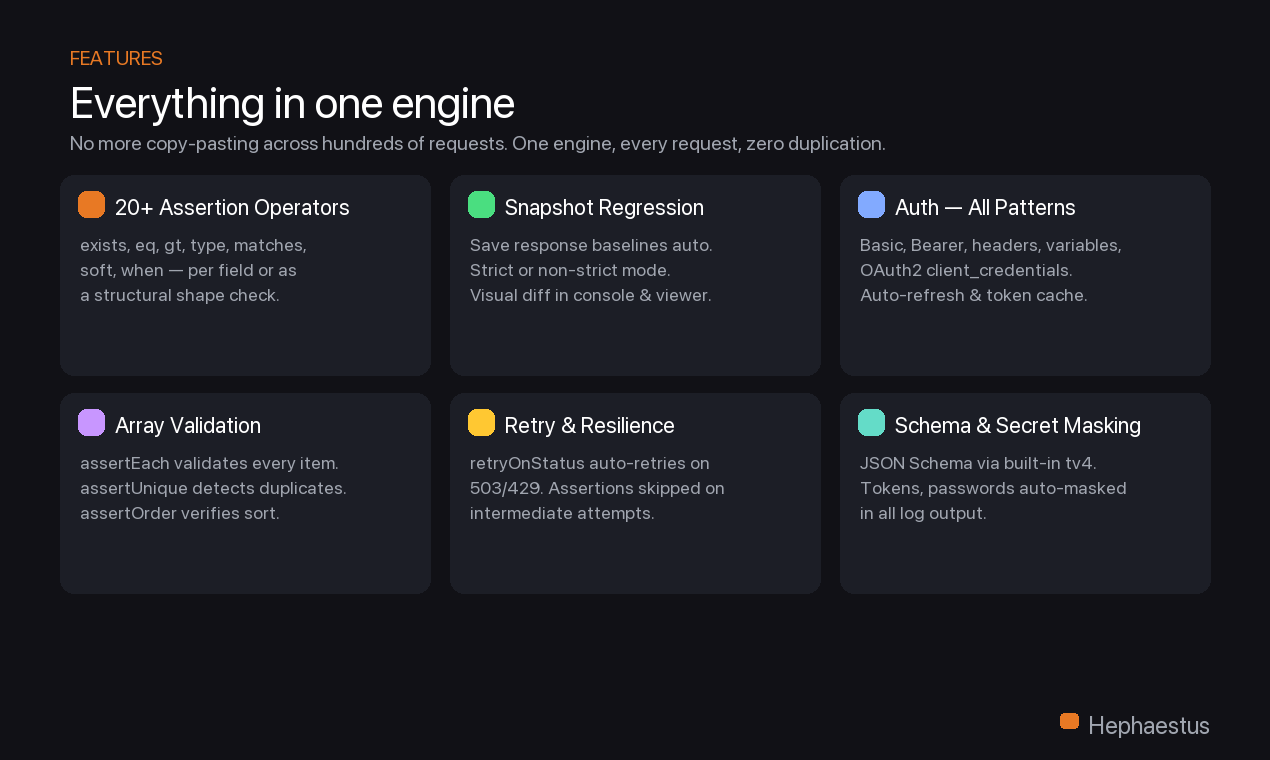
Task: Open the Auth — All Patterns title
Action: point(985,208)
